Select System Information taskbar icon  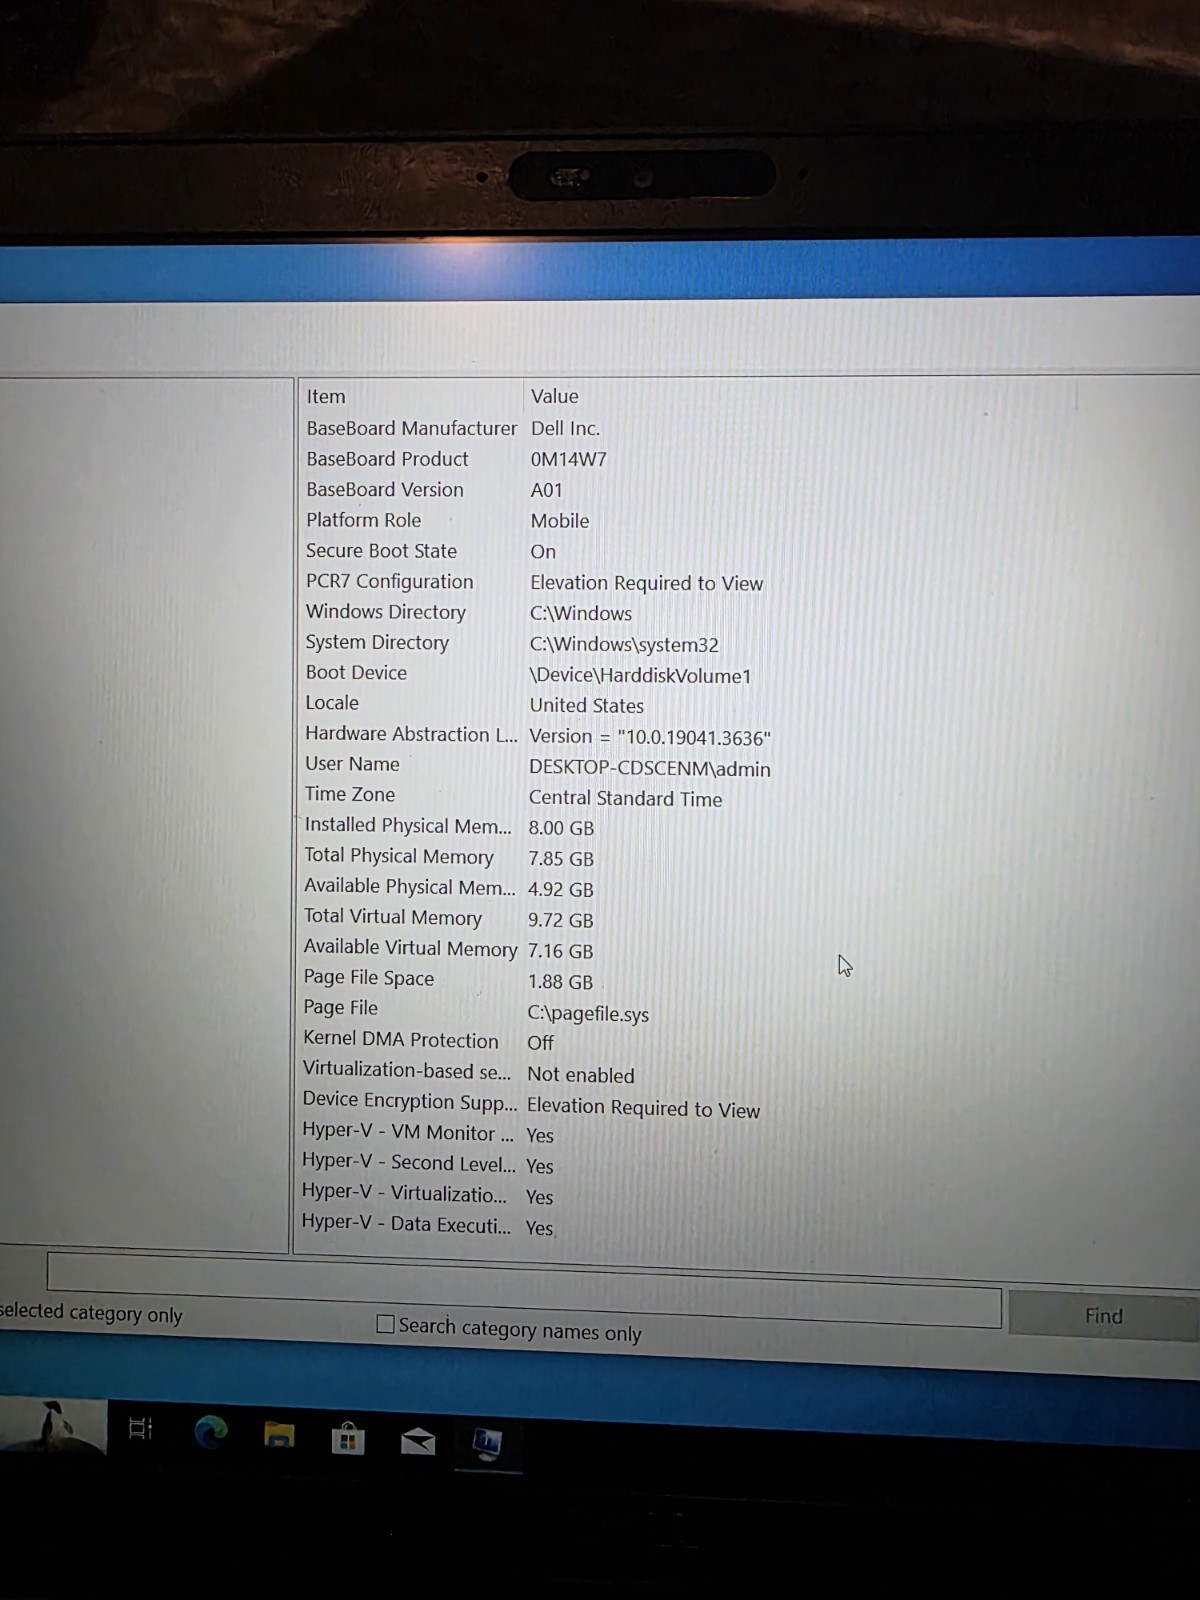point(487,1444)
